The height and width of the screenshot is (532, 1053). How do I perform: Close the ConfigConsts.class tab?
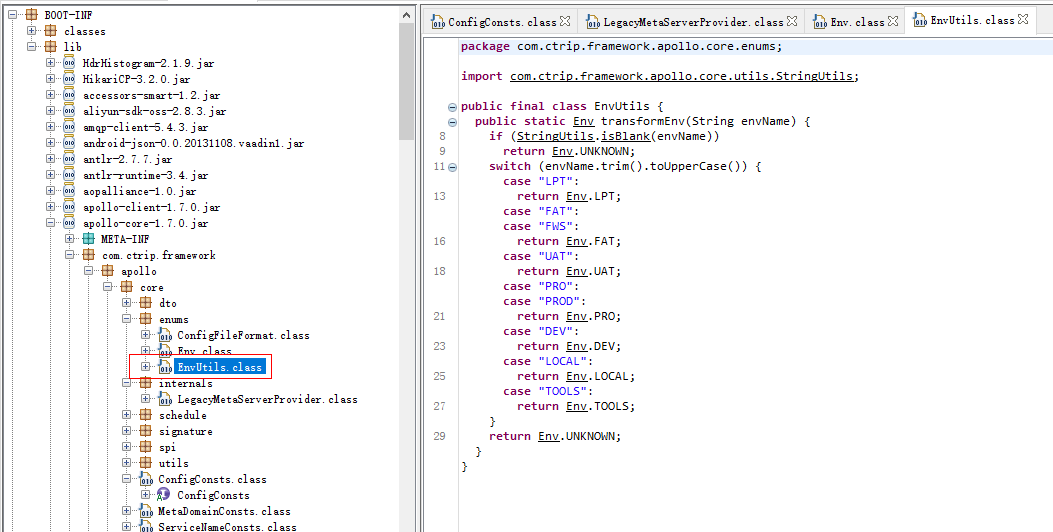coord(565,21)
